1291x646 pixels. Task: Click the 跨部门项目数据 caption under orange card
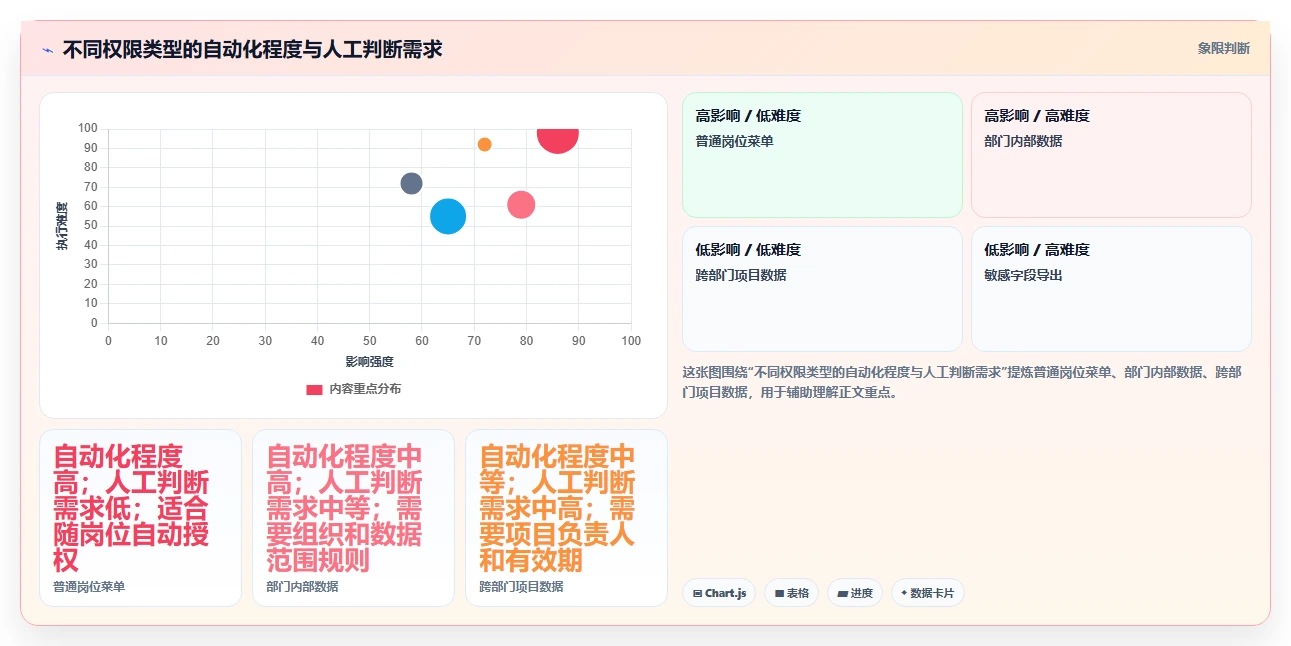point(521,587)
